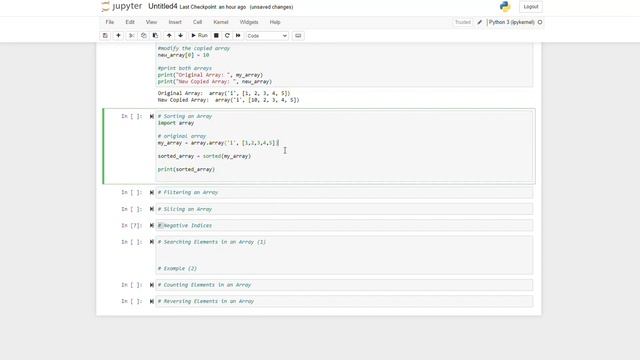The image size is (640, 360).
Task: Click the Reversing Elements in an Array cell
Action: pyautogui.click(x=344, y=301)
